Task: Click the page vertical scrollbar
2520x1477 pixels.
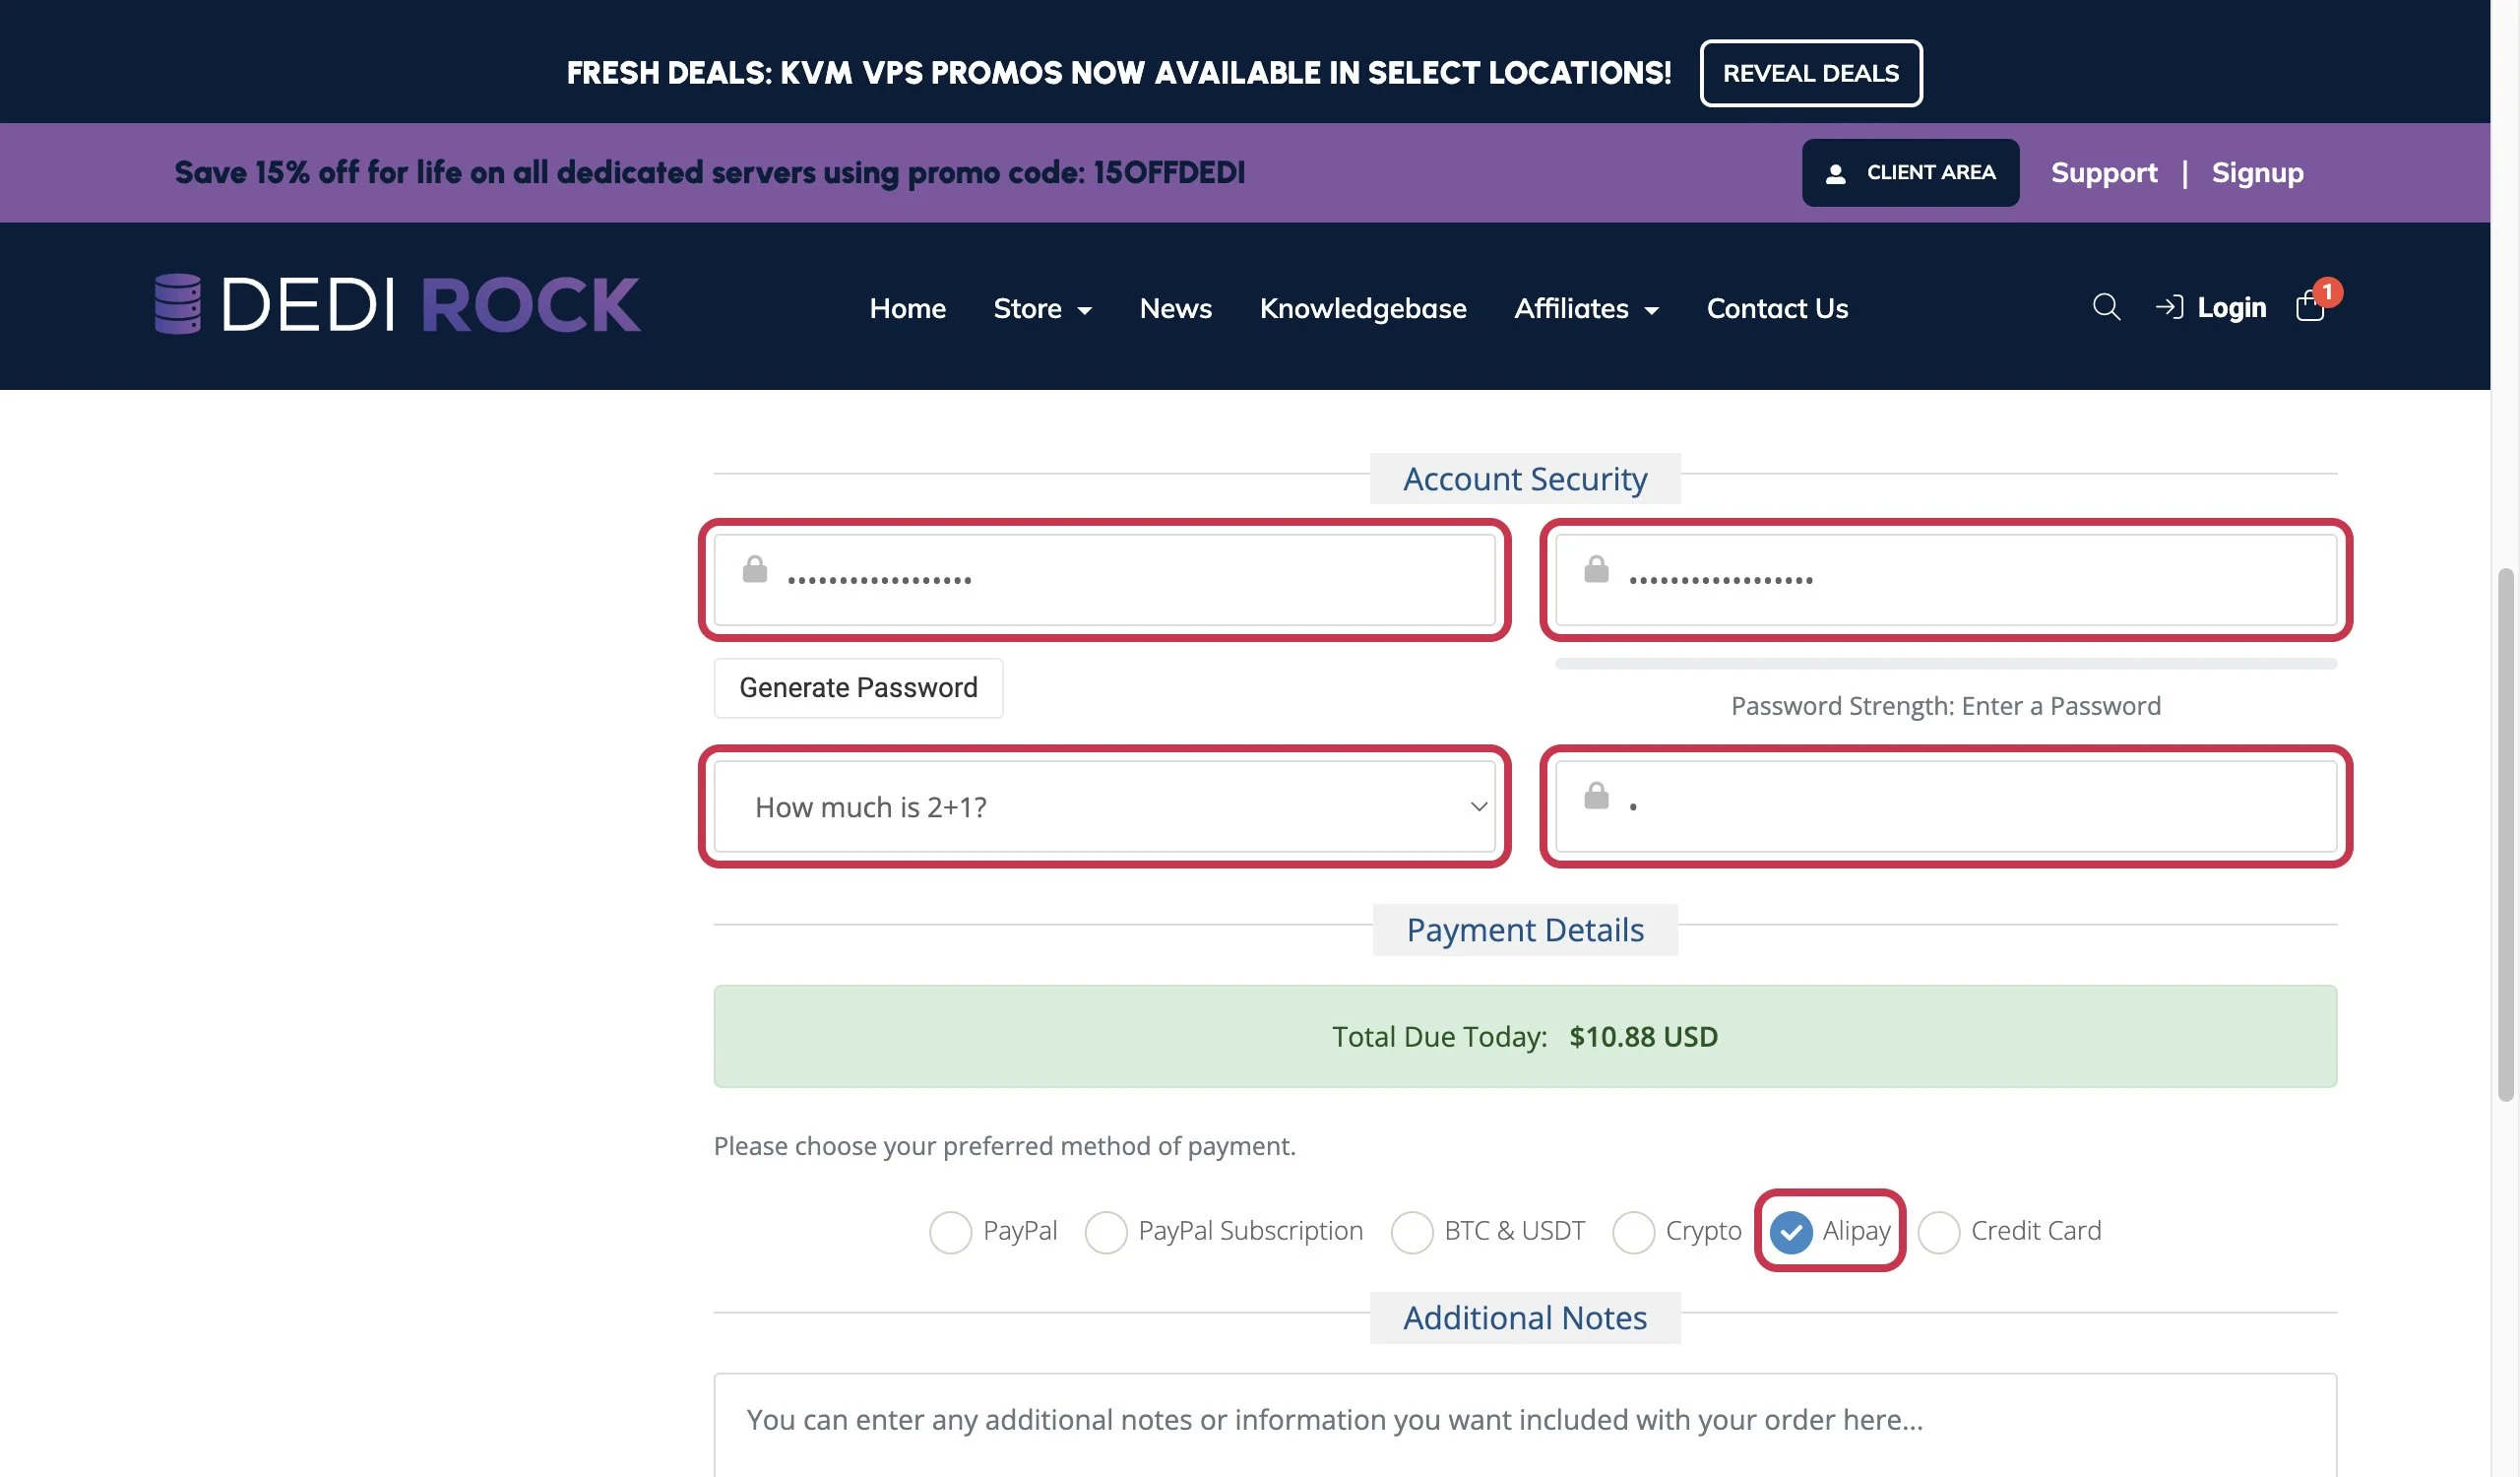Action: tap(2505, 836)
